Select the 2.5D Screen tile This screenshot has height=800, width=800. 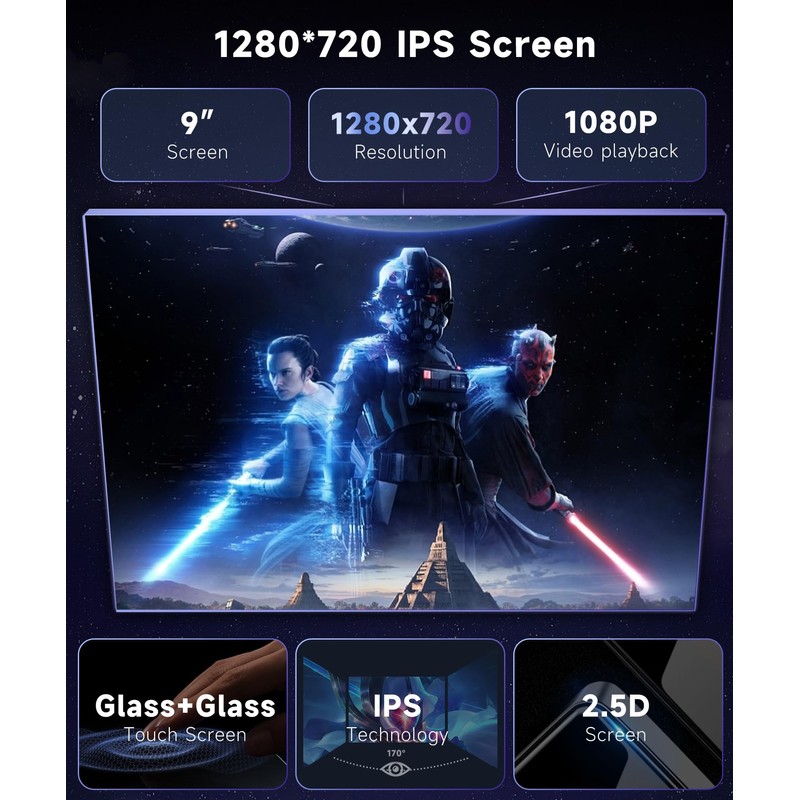click(x=618, y=714)
